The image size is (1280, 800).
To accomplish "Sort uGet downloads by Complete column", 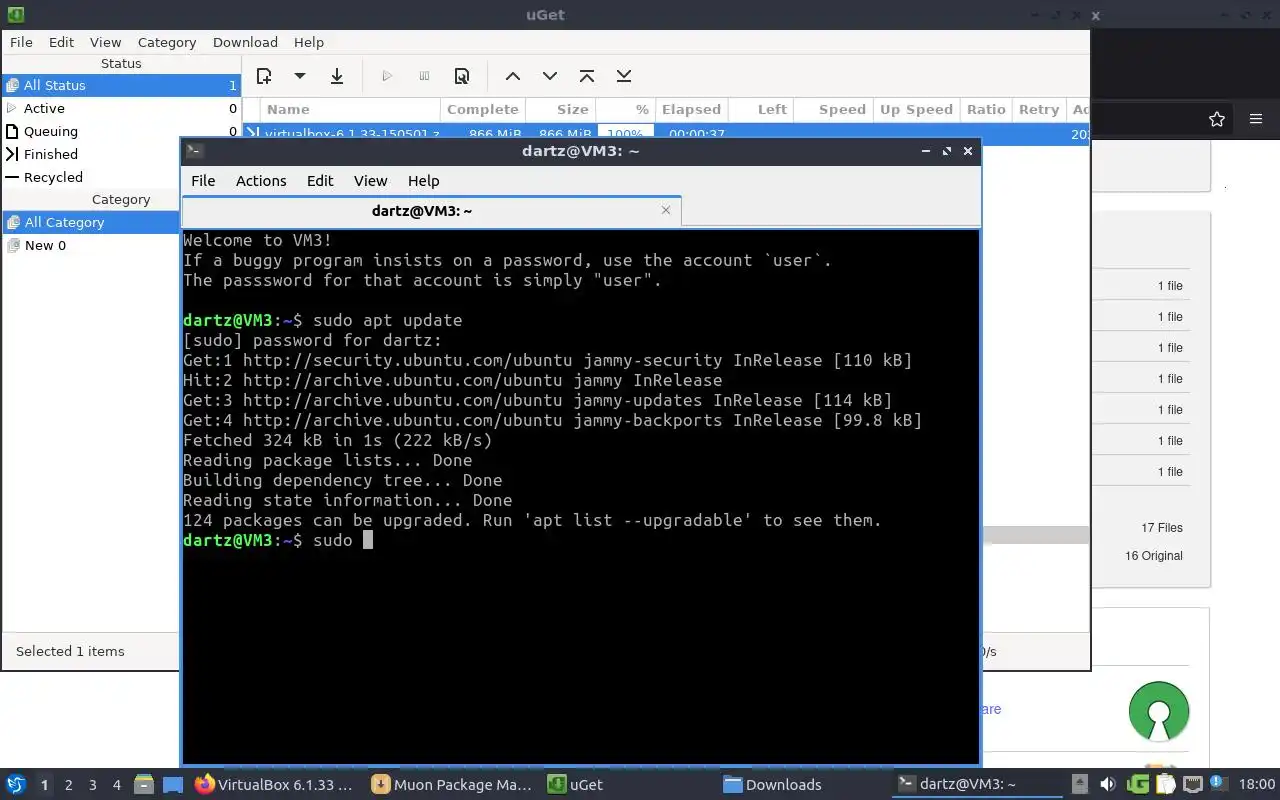I will tap(482, 109).
